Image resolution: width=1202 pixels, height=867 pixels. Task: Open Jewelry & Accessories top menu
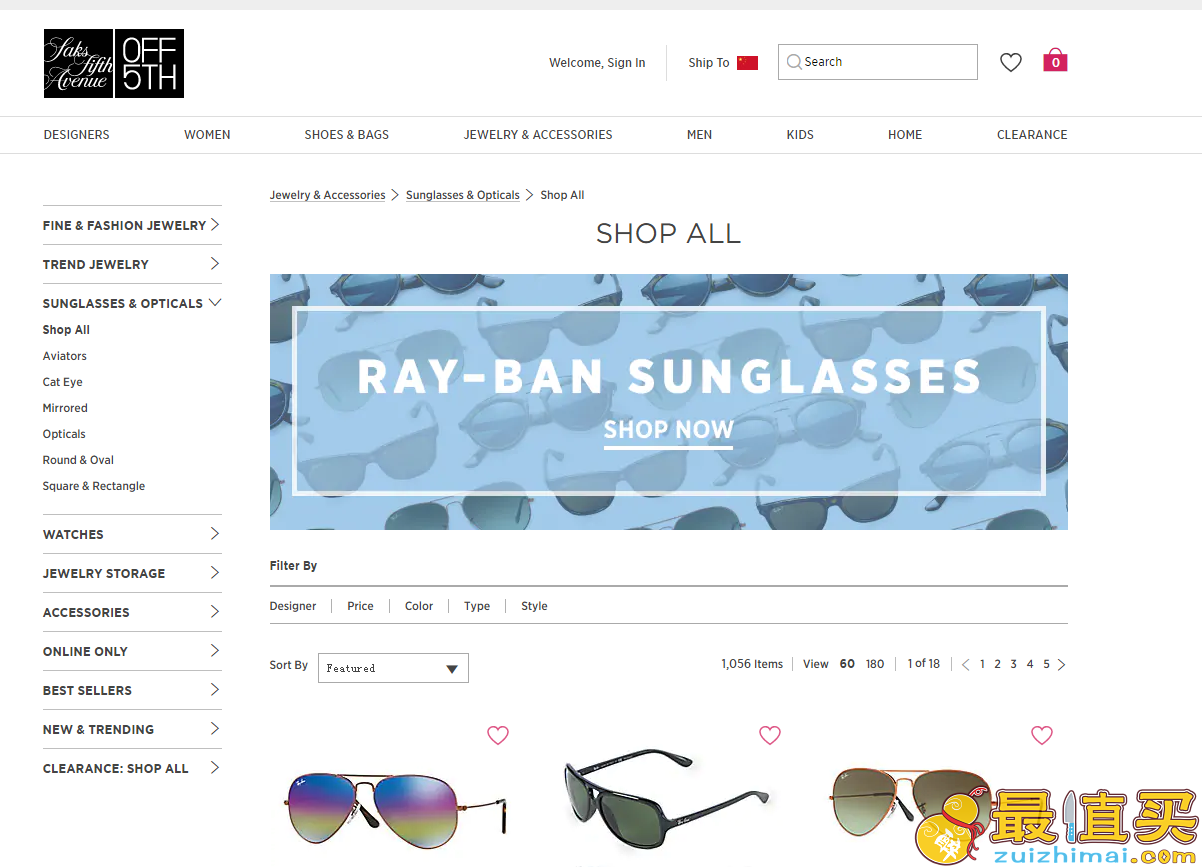[x=538, y=135]
